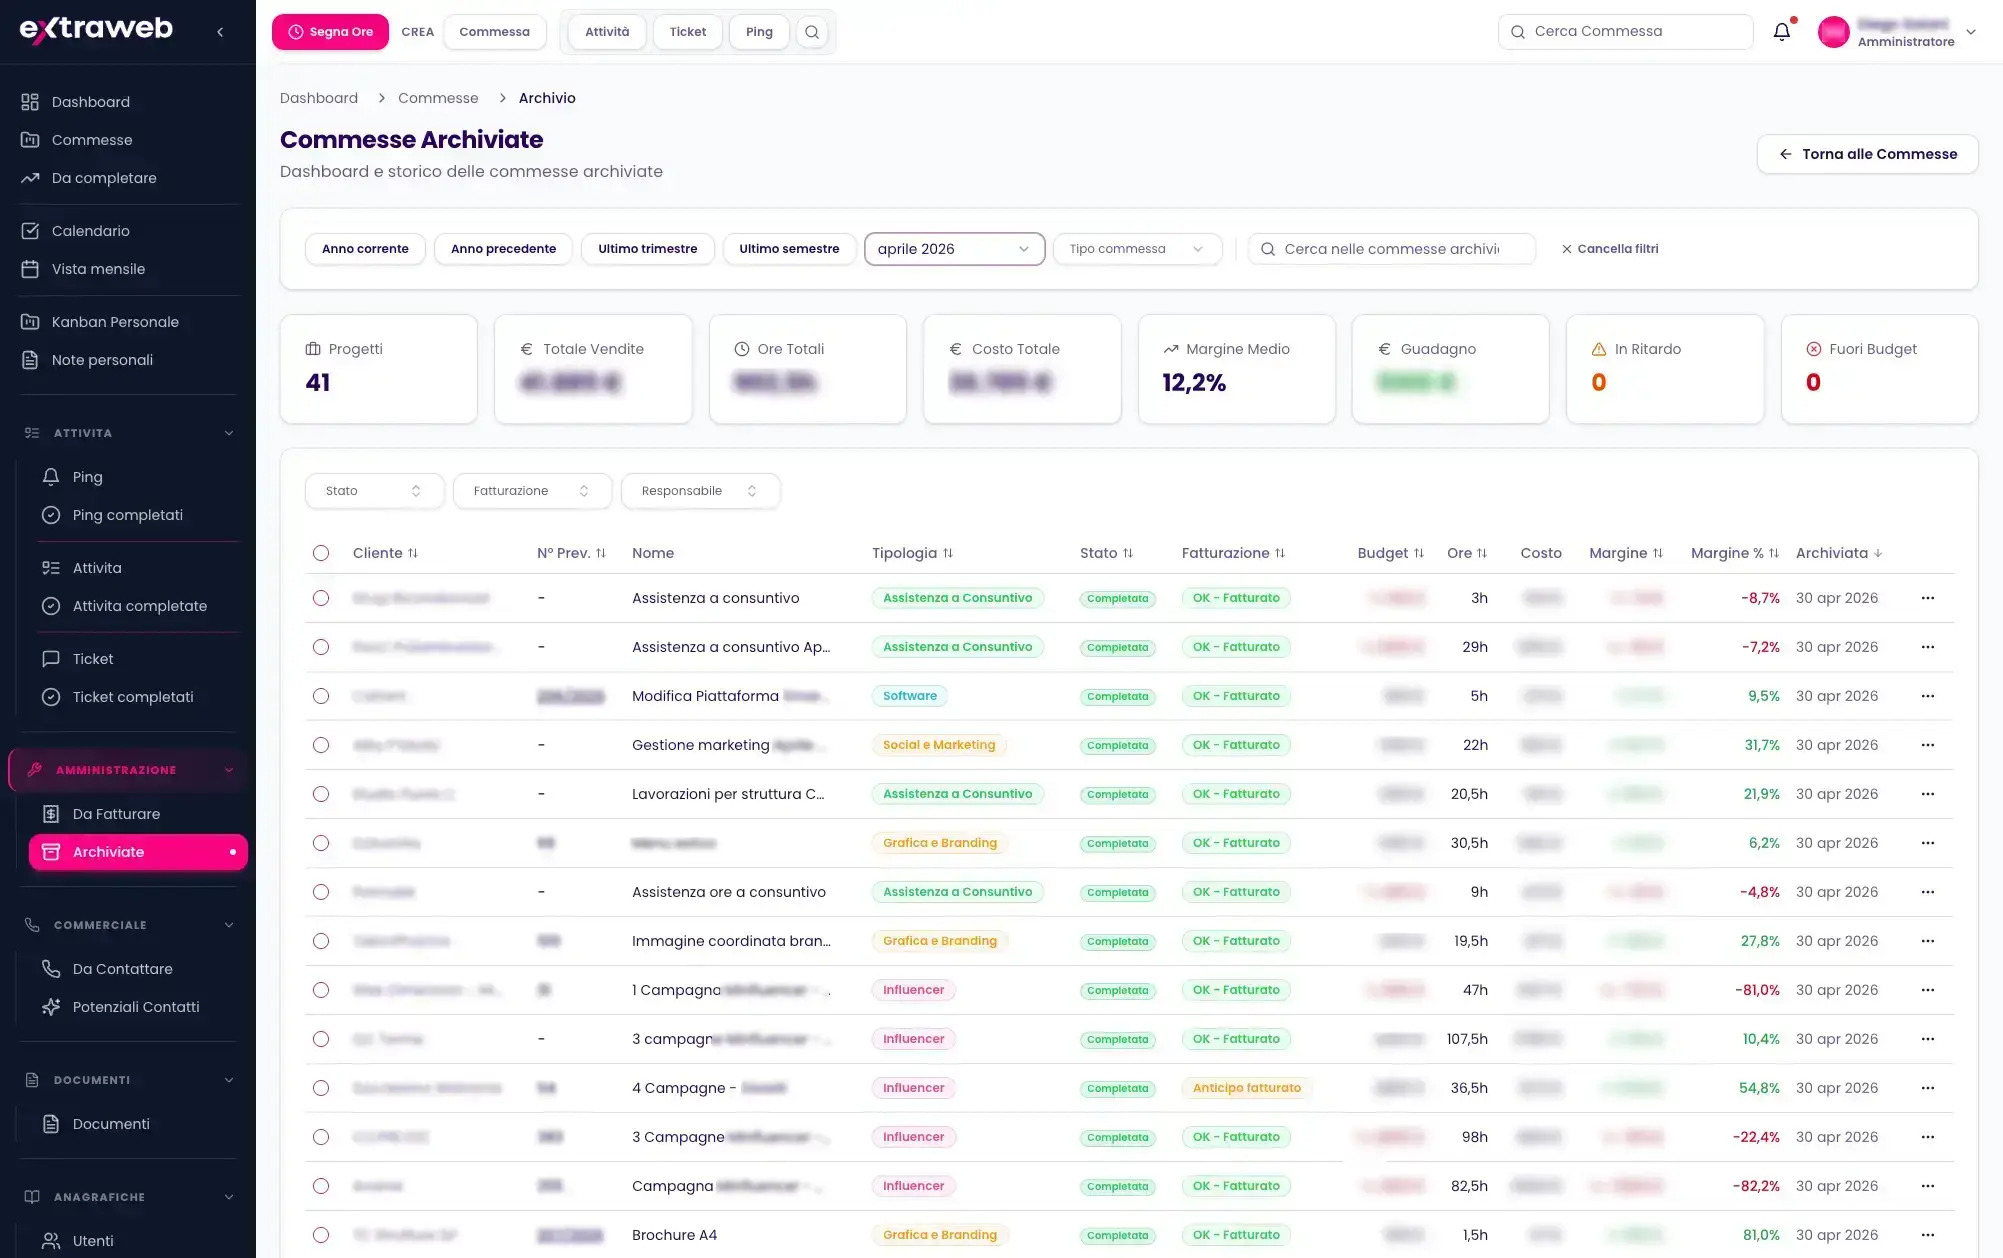Click the Cancella filtri link
The image size is (2003, 1258).
(x=1610, y=249)
